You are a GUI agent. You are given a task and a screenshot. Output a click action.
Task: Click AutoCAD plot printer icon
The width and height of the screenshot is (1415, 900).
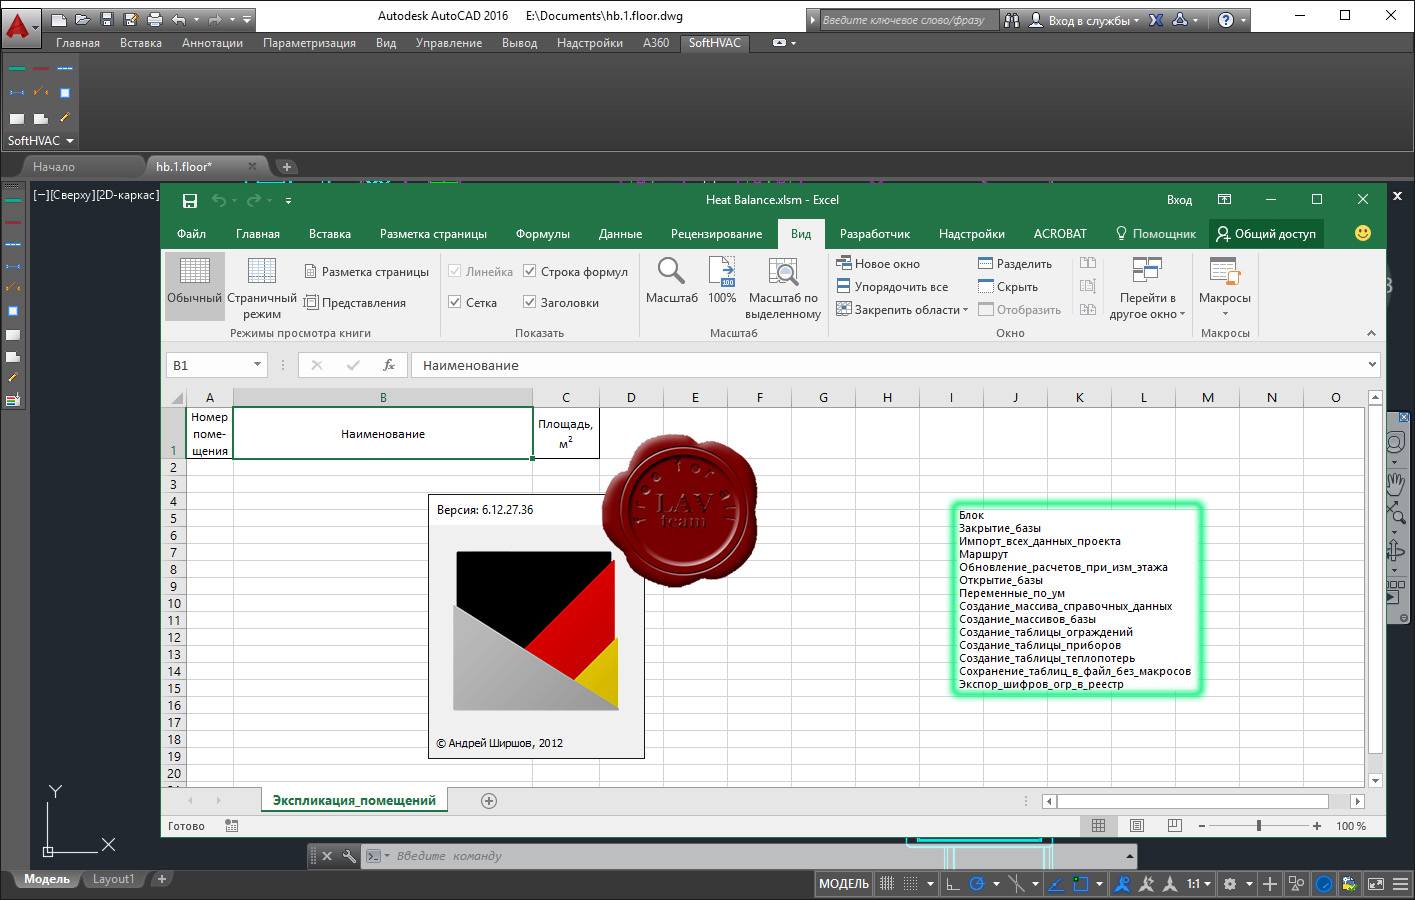click(x=155, y=19)
